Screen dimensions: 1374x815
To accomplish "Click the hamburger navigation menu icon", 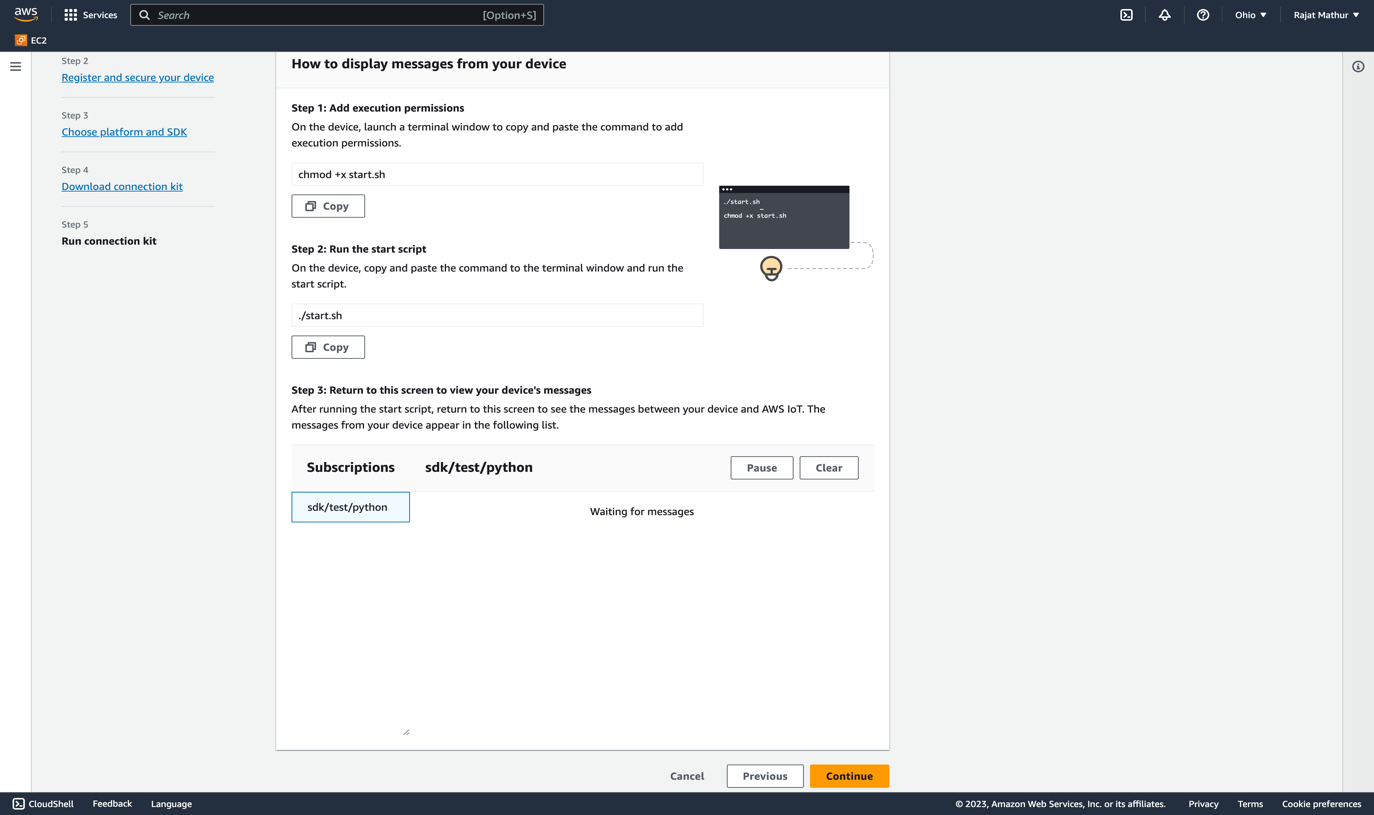I will [x=15, y=66].
